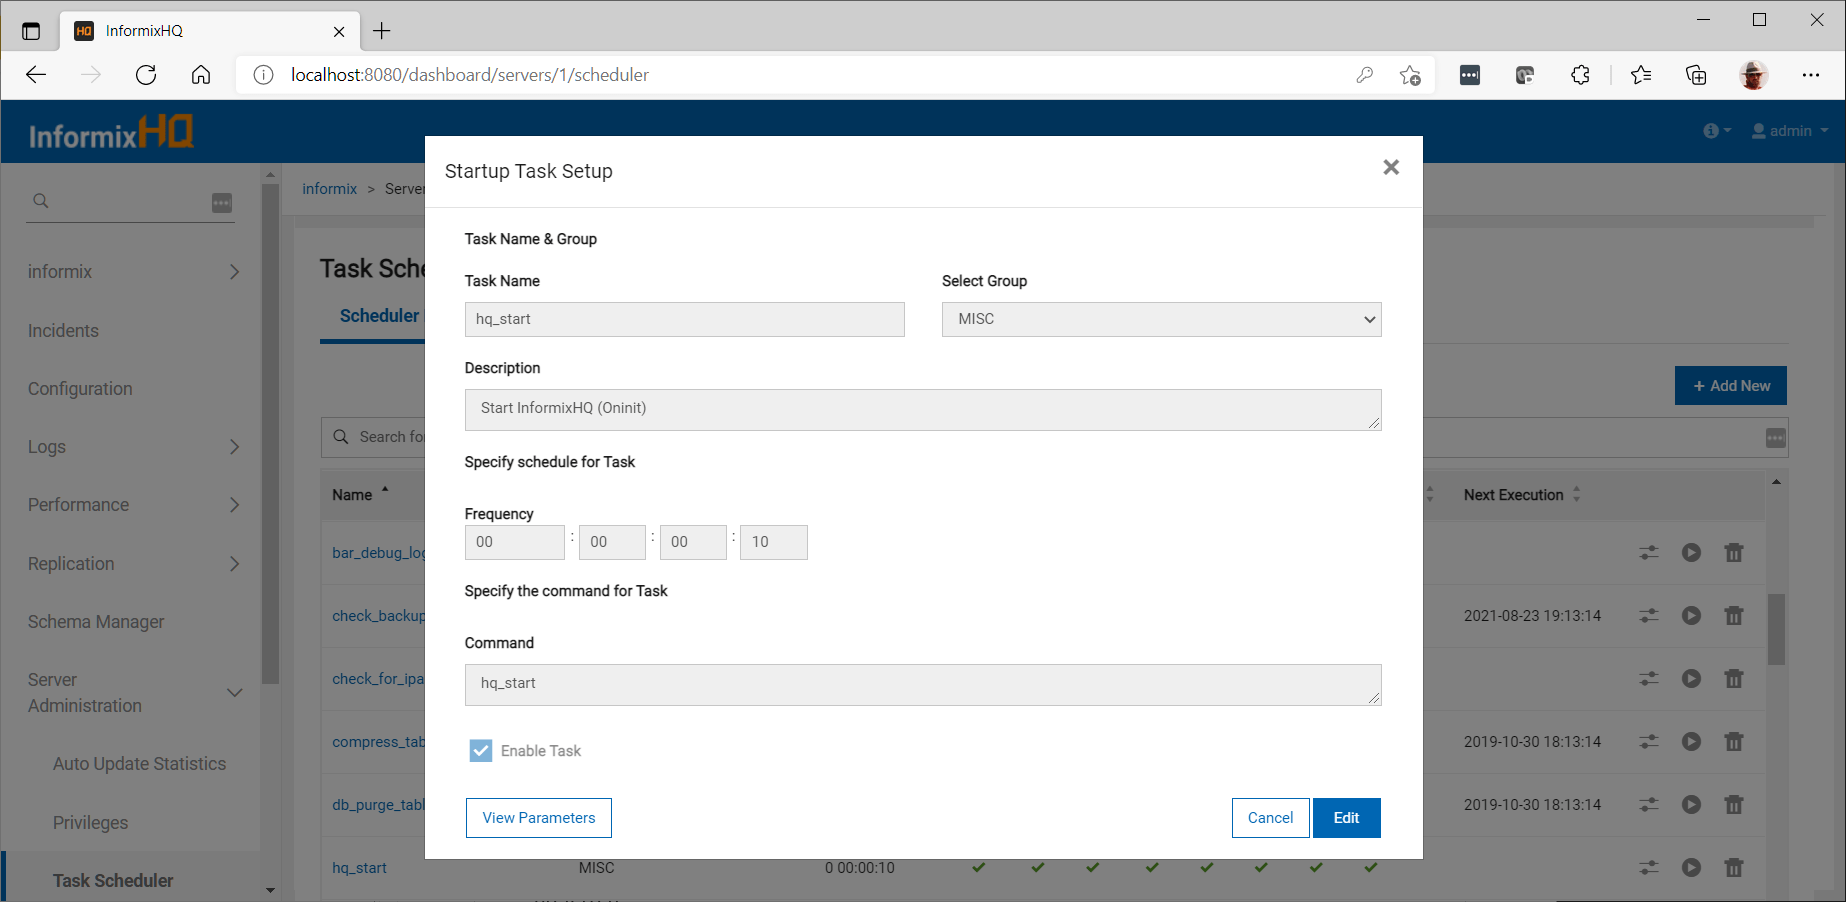Click the browser refresh icon

pyautogui.click(x=146, y=75)
